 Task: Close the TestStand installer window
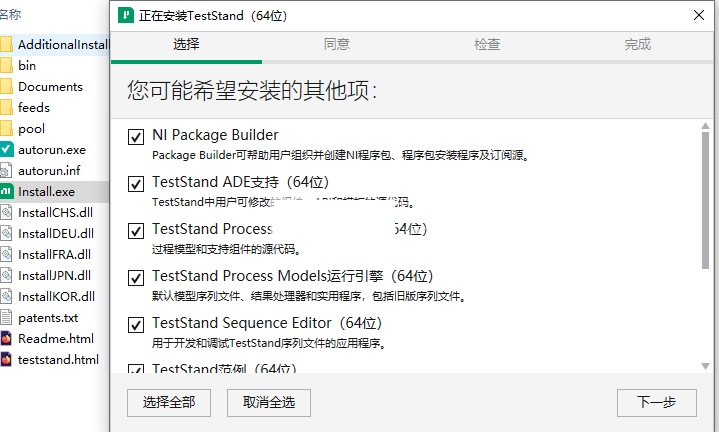[699, 16]
